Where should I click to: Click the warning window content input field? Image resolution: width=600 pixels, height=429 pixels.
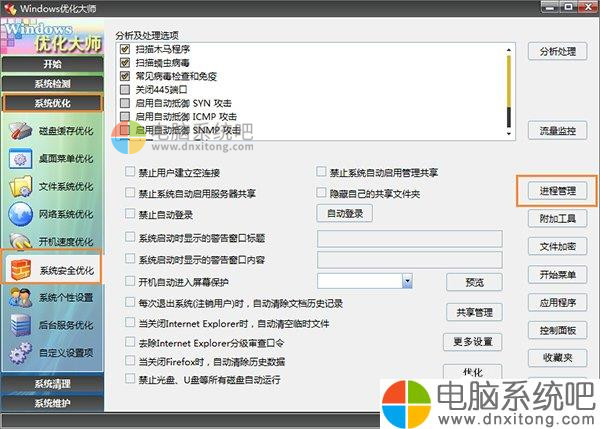[x=410, y=260]
